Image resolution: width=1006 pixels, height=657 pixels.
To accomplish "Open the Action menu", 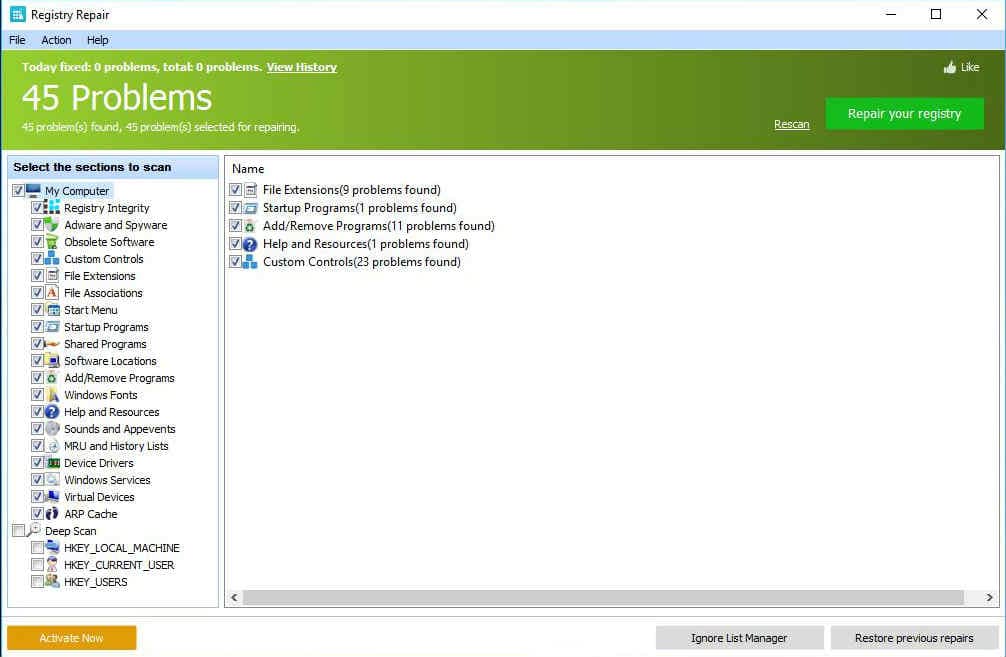I will [56, 40].
